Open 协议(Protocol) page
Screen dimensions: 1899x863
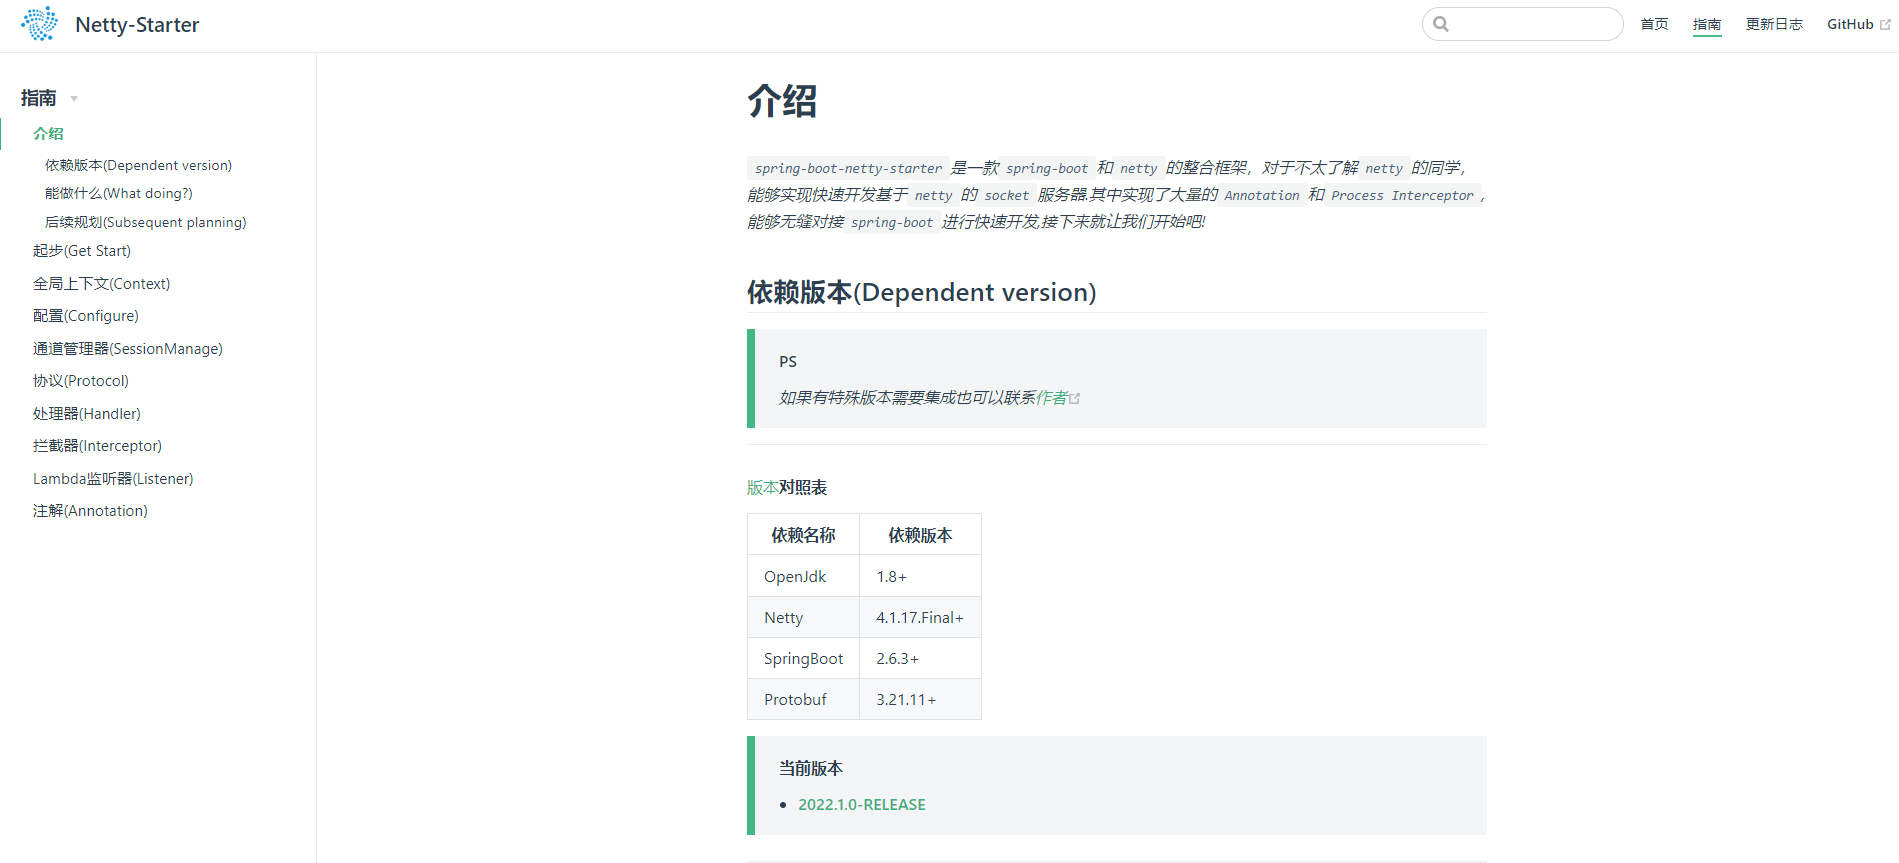[81, 381]
